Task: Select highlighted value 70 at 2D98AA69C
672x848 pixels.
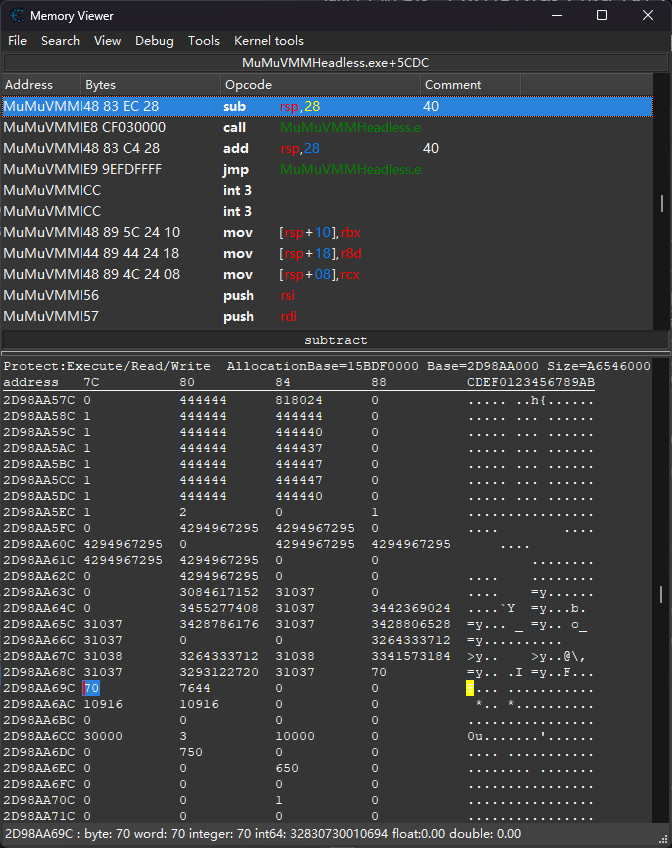Action: 91,688
